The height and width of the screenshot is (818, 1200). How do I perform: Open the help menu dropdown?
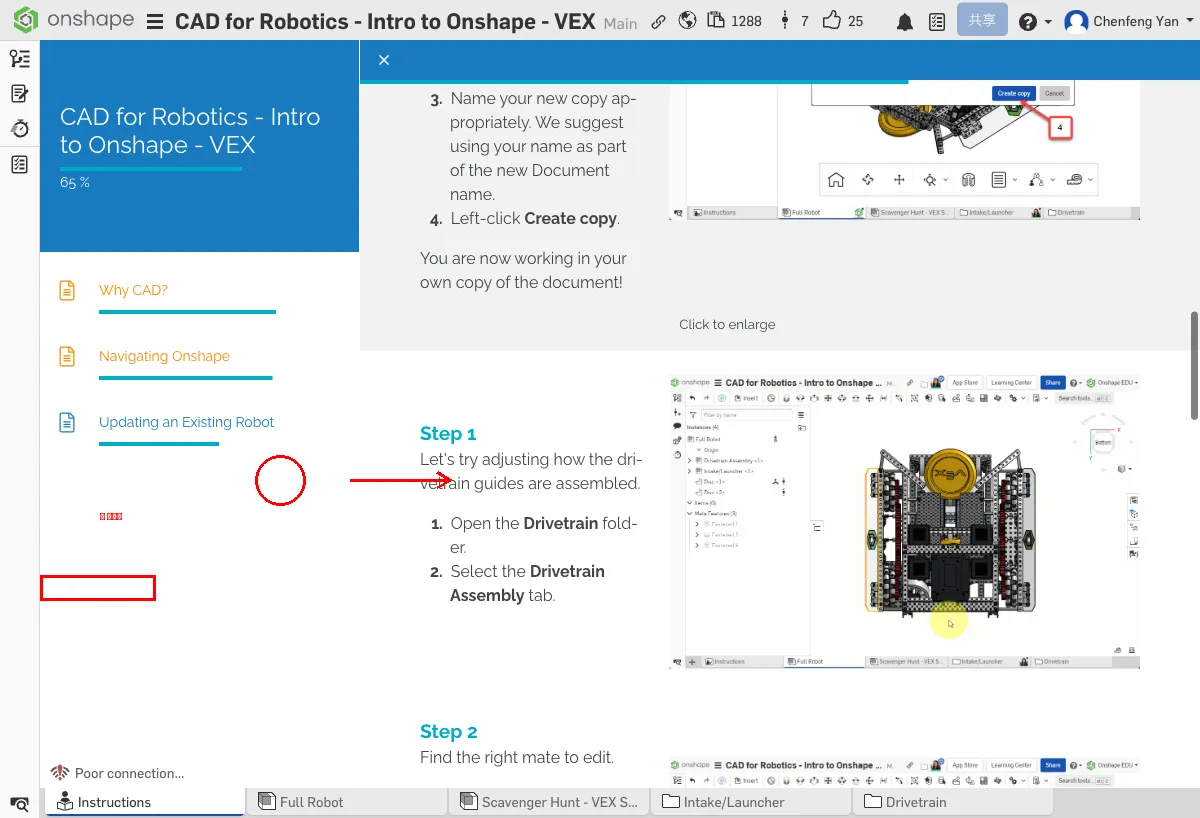[x=1034, y=21]
